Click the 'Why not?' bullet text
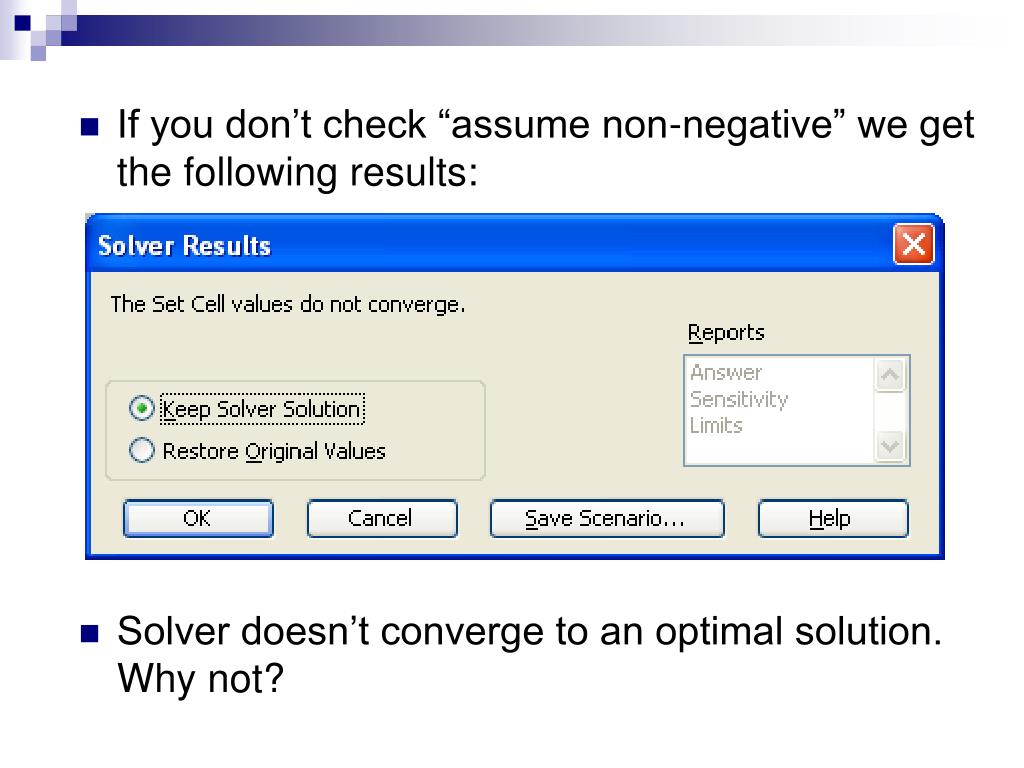 pyautogui.click(x=200, y=679)
